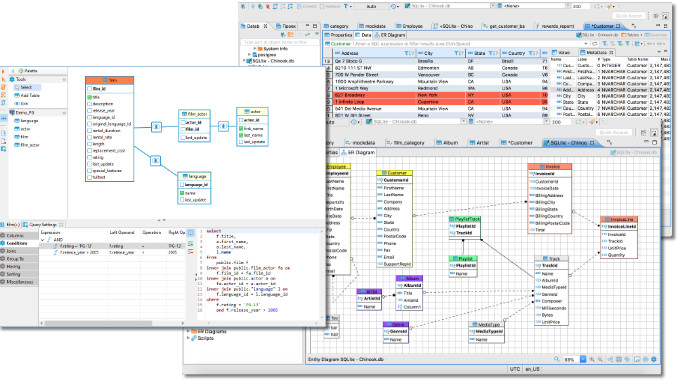Image resolution: width=678 pixels, height=381 pixels.
Task: Collapse the AND condition tree node
Action: click(42, 240)
